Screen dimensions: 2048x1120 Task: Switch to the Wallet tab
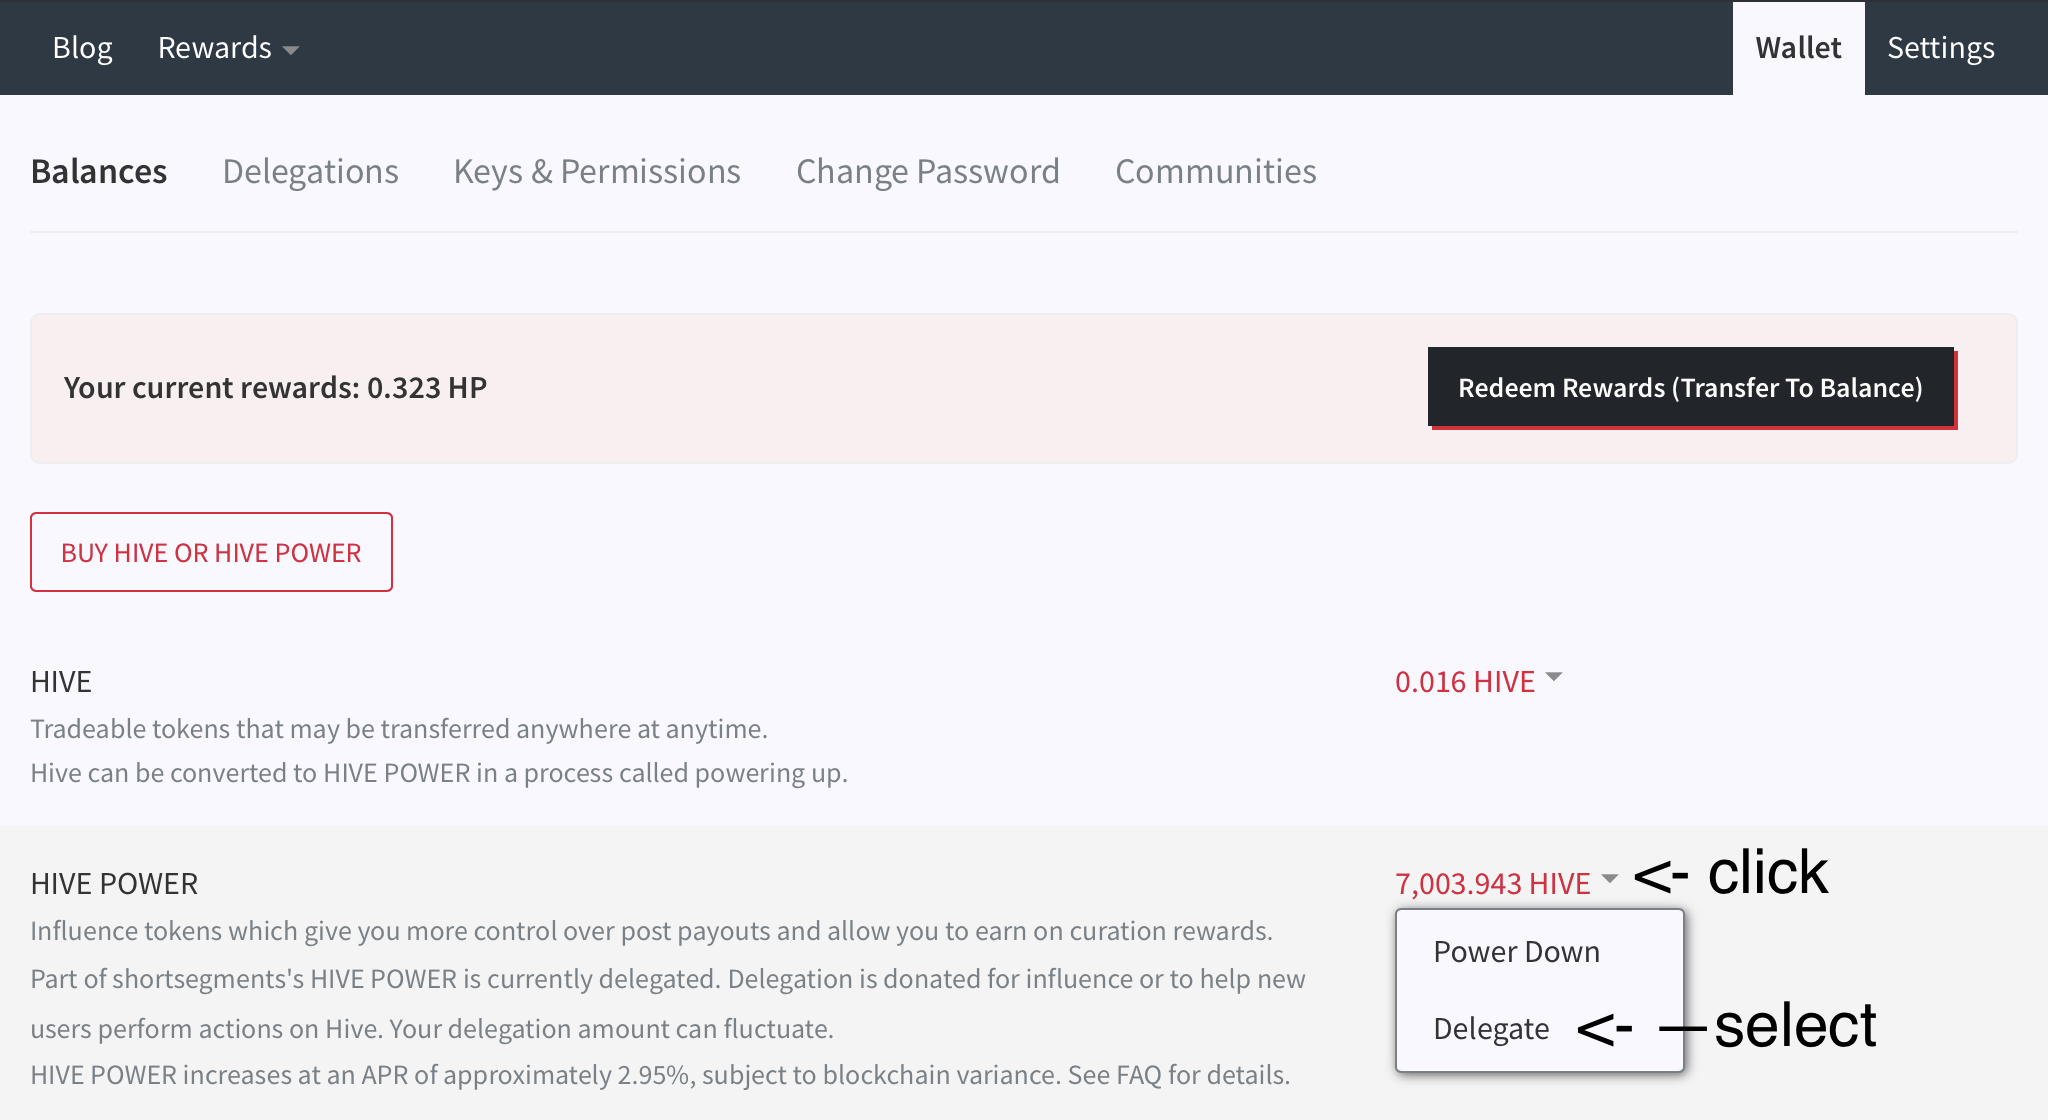[1798, 48]
